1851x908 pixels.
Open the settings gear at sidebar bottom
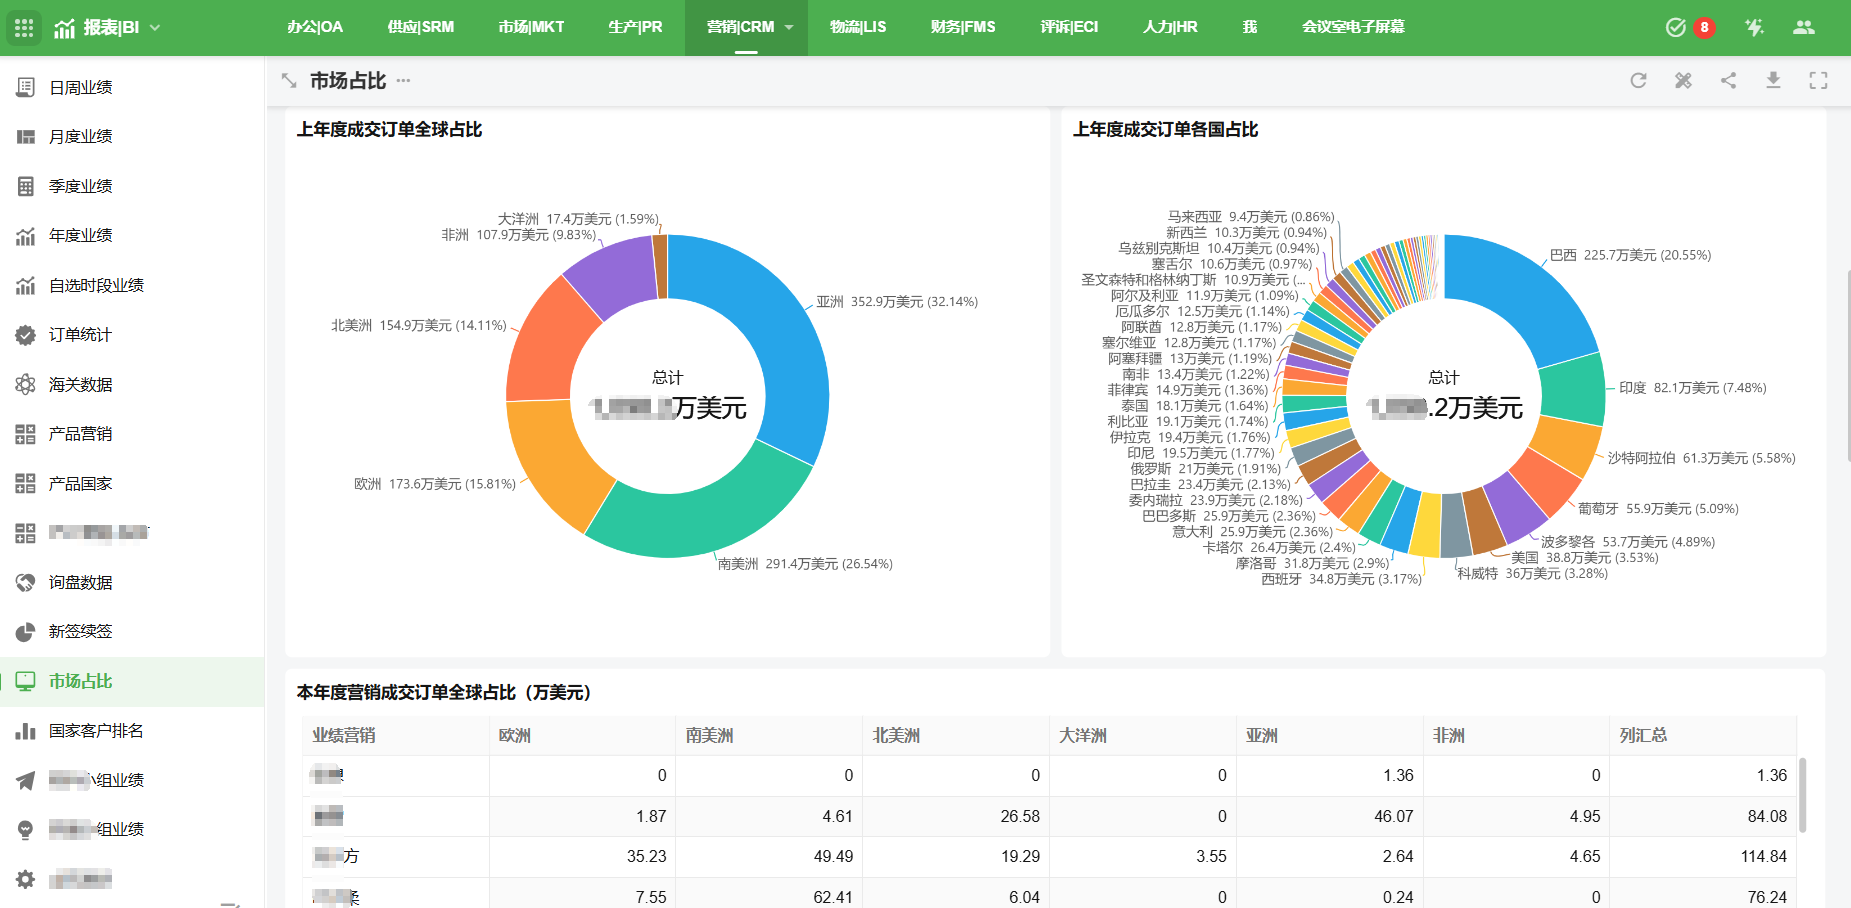point(26,879)
